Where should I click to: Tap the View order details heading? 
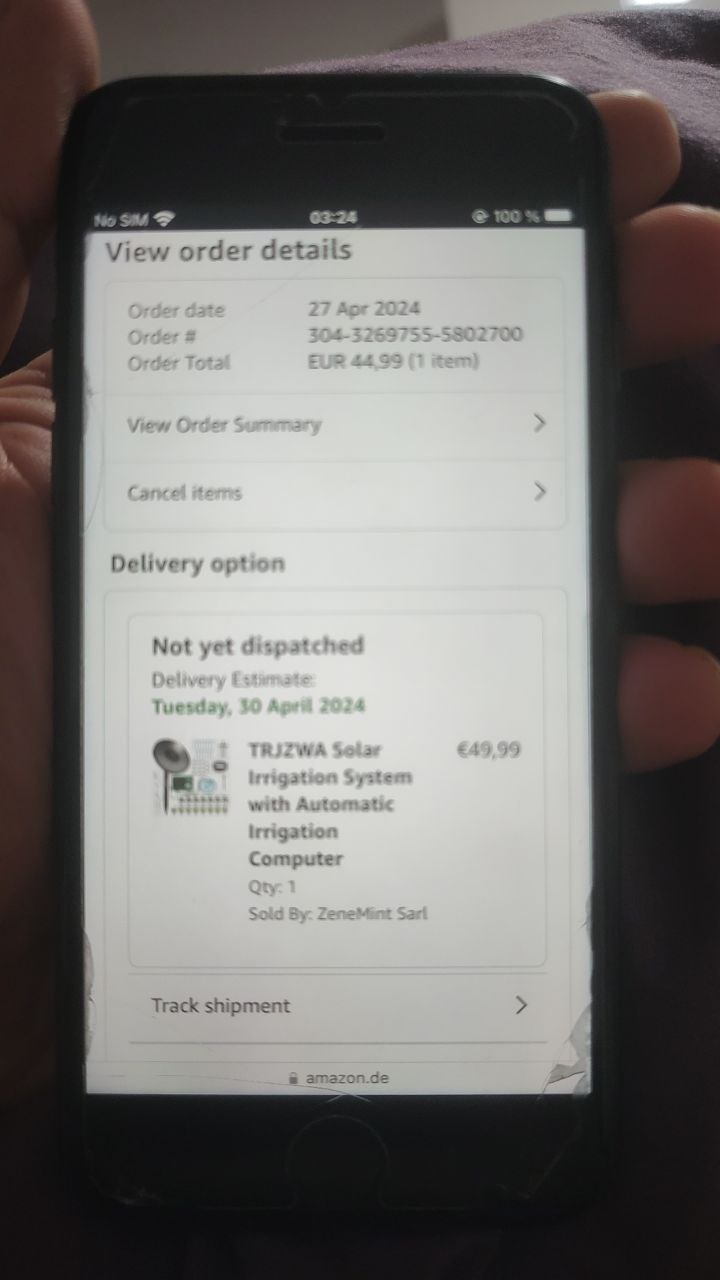229,250
